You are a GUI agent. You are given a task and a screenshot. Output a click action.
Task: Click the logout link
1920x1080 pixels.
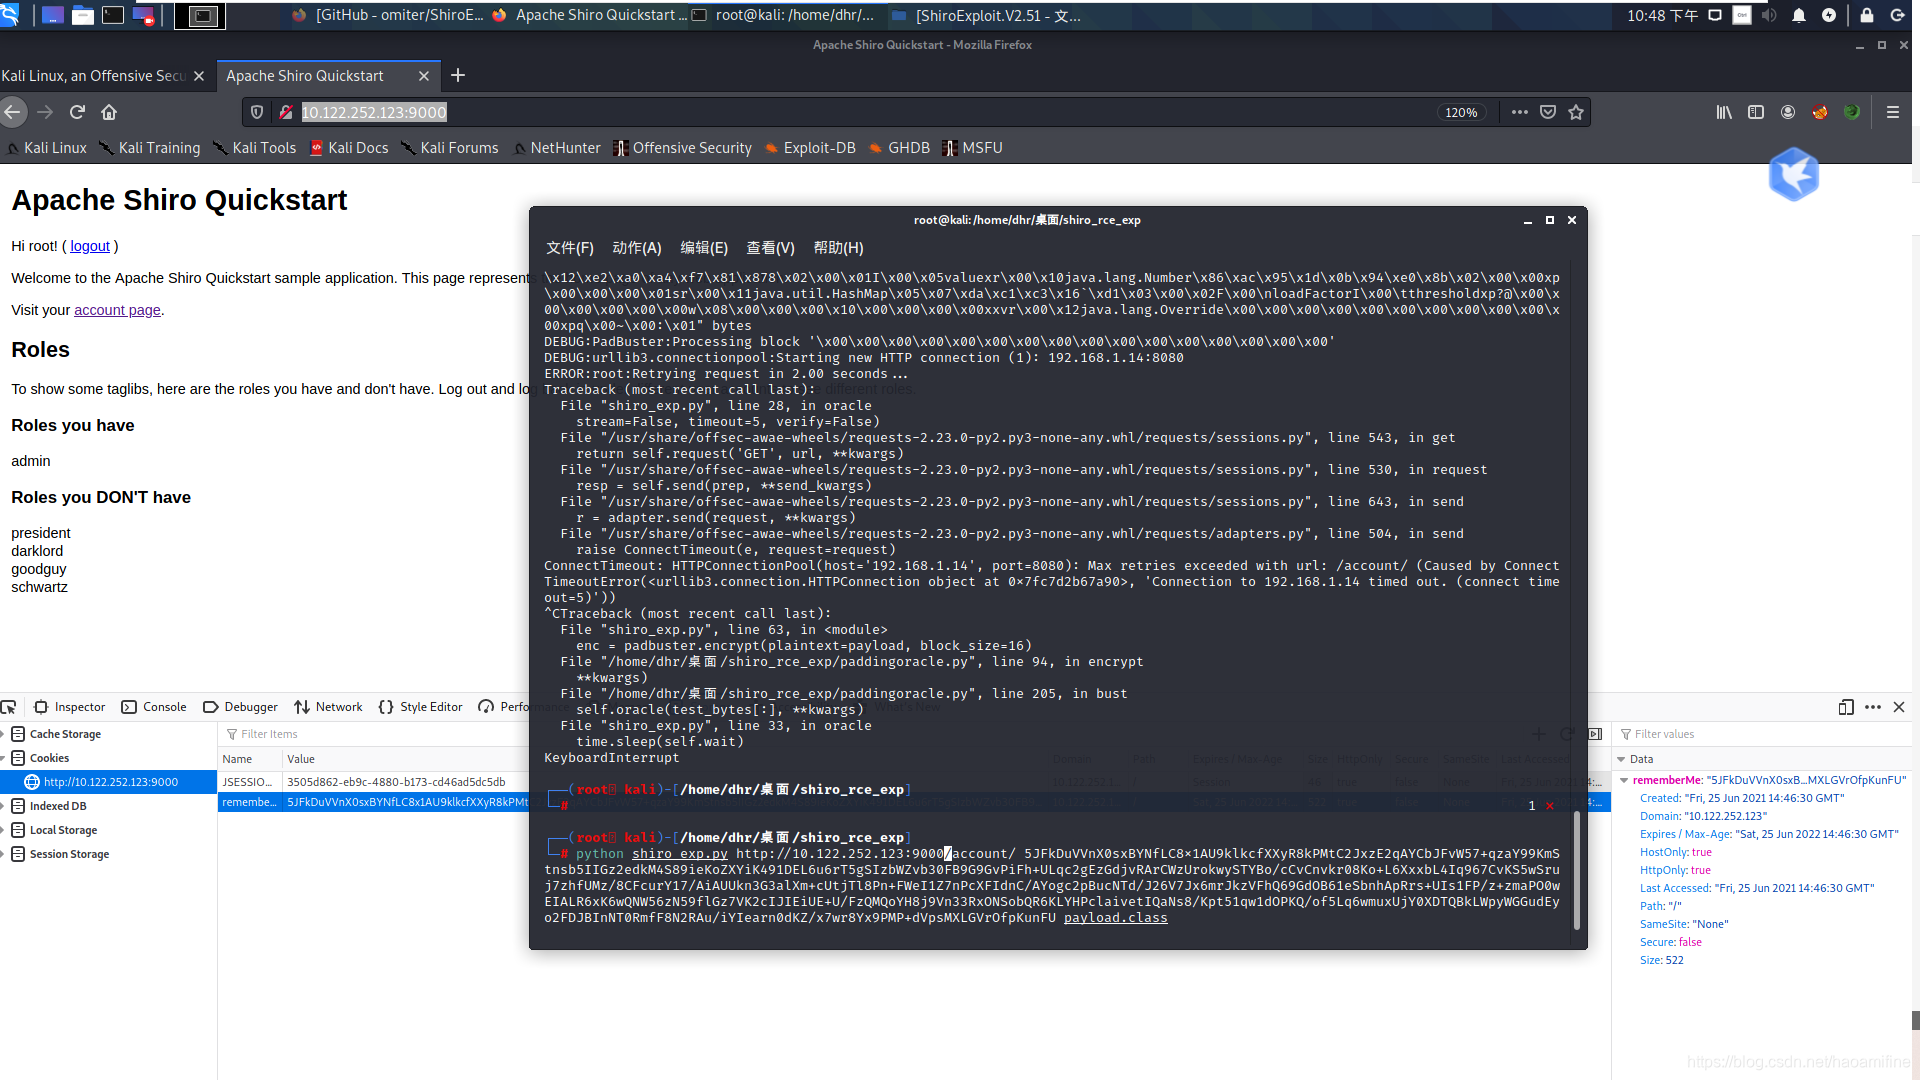(x=90, y=246)
